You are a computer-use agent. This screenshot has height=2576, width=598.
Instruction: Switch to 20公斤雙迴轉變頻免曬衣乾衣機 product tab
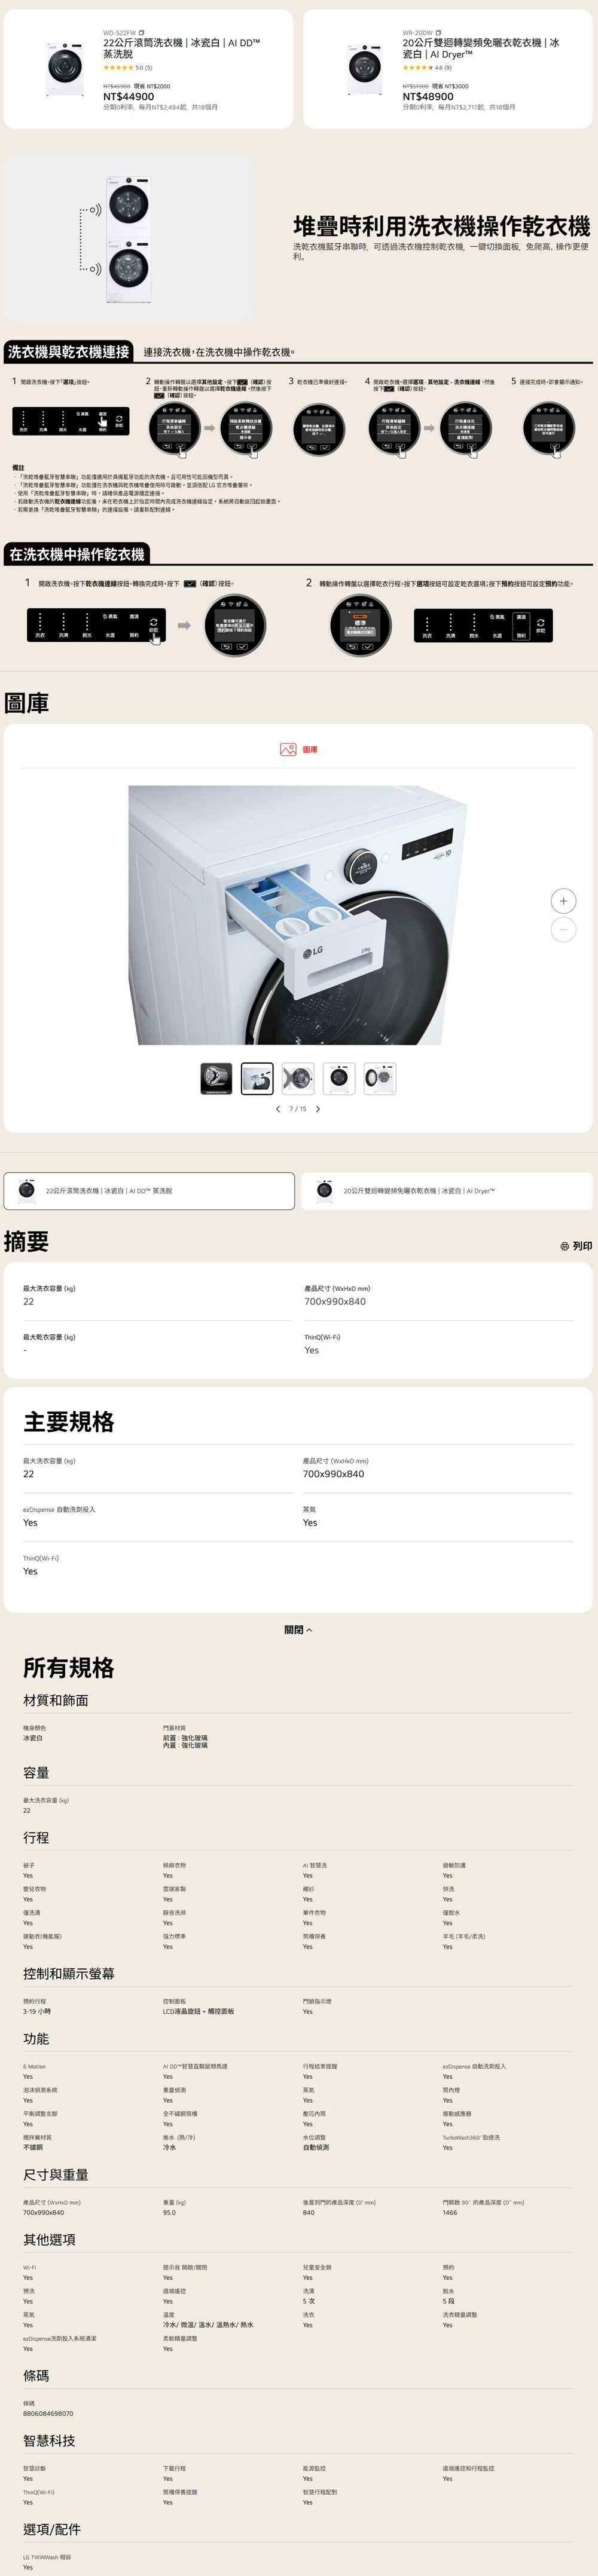coord(447,1191)
